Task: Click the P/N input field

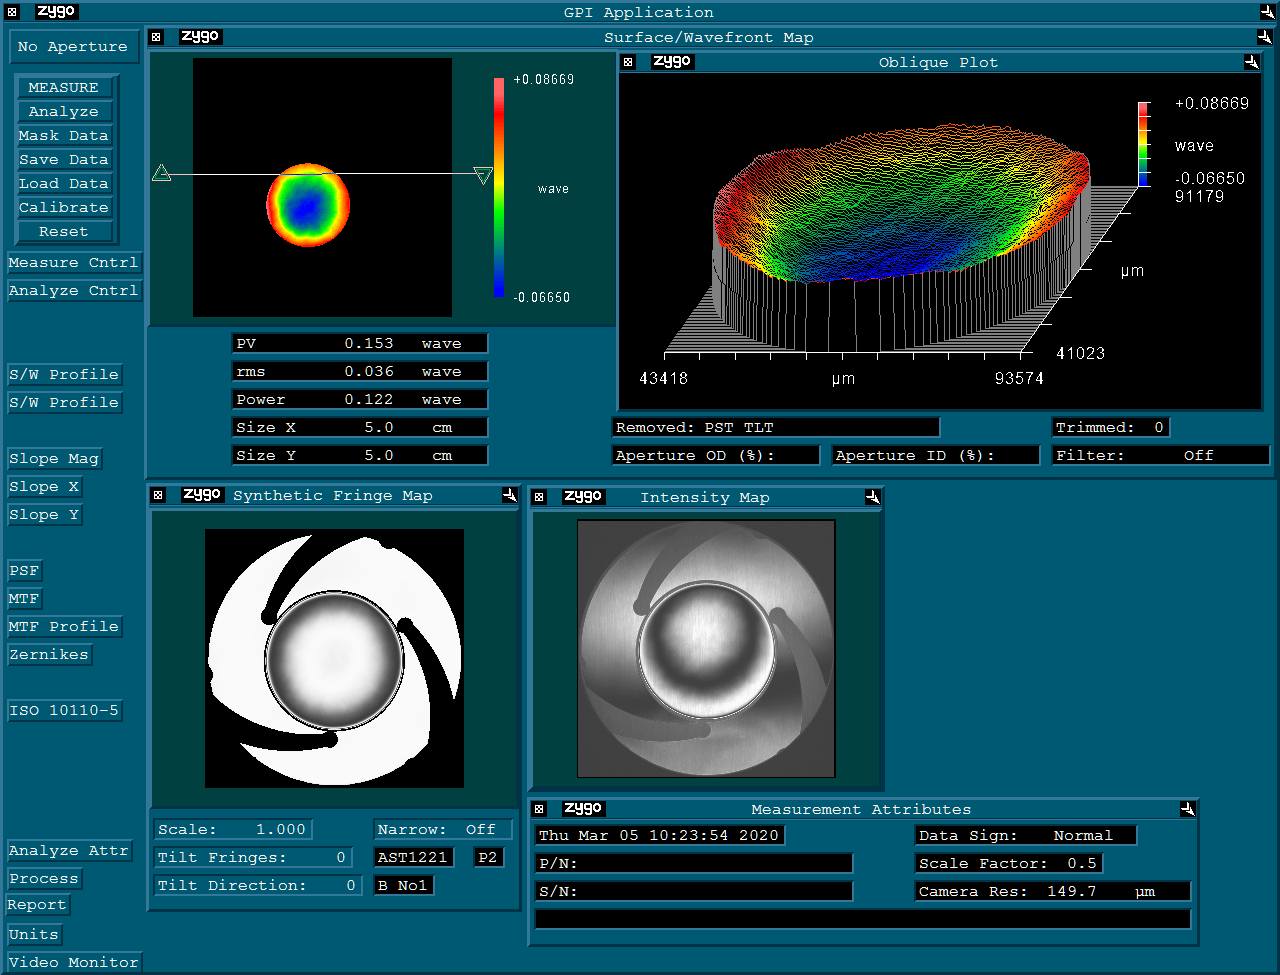Action: [x=694, y=863]
